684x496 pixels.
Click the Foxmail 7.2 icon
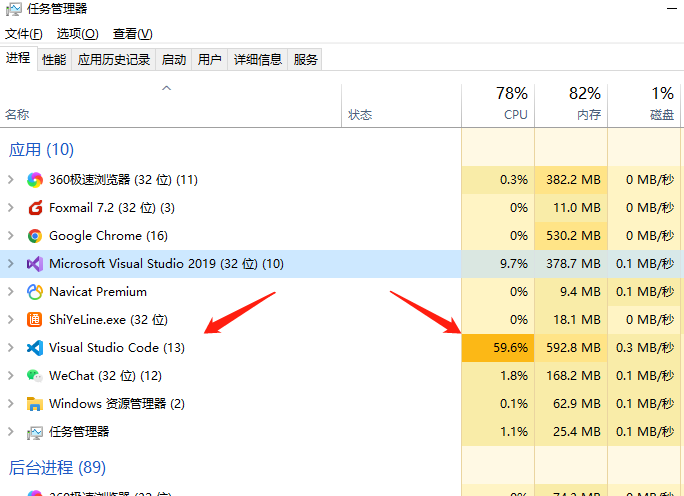pyautogui.click(x=35, y=208)
